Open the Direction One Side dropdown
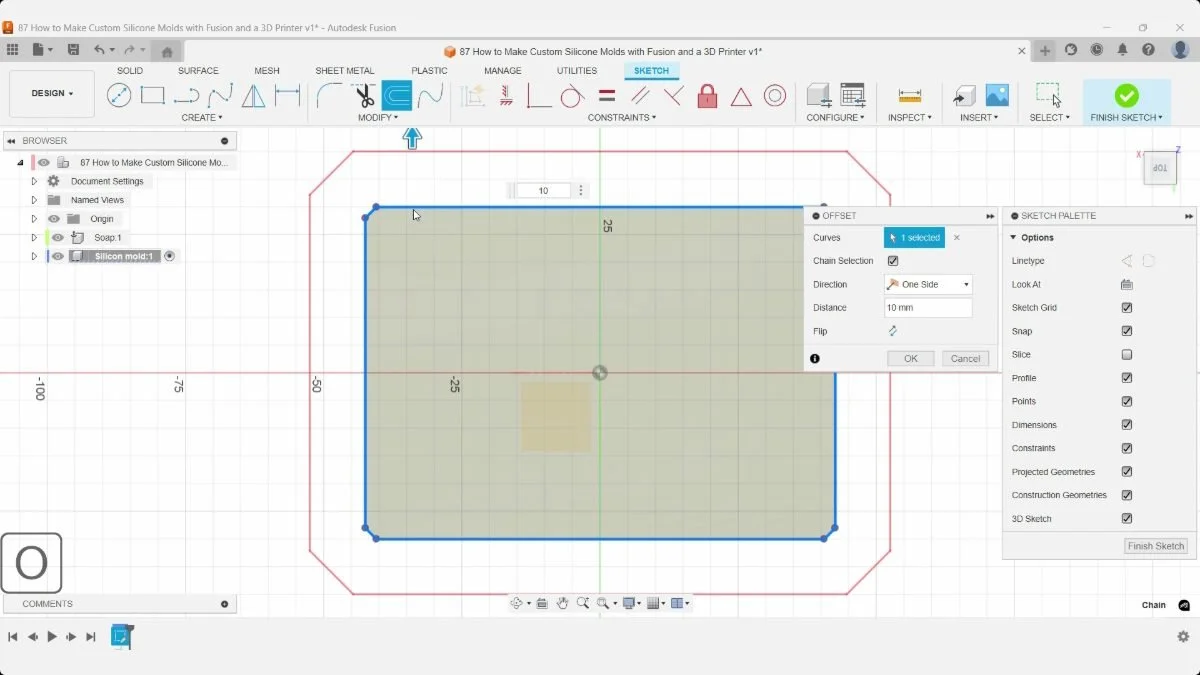This screenshot has height=675, width=1200. click(928, 284)
